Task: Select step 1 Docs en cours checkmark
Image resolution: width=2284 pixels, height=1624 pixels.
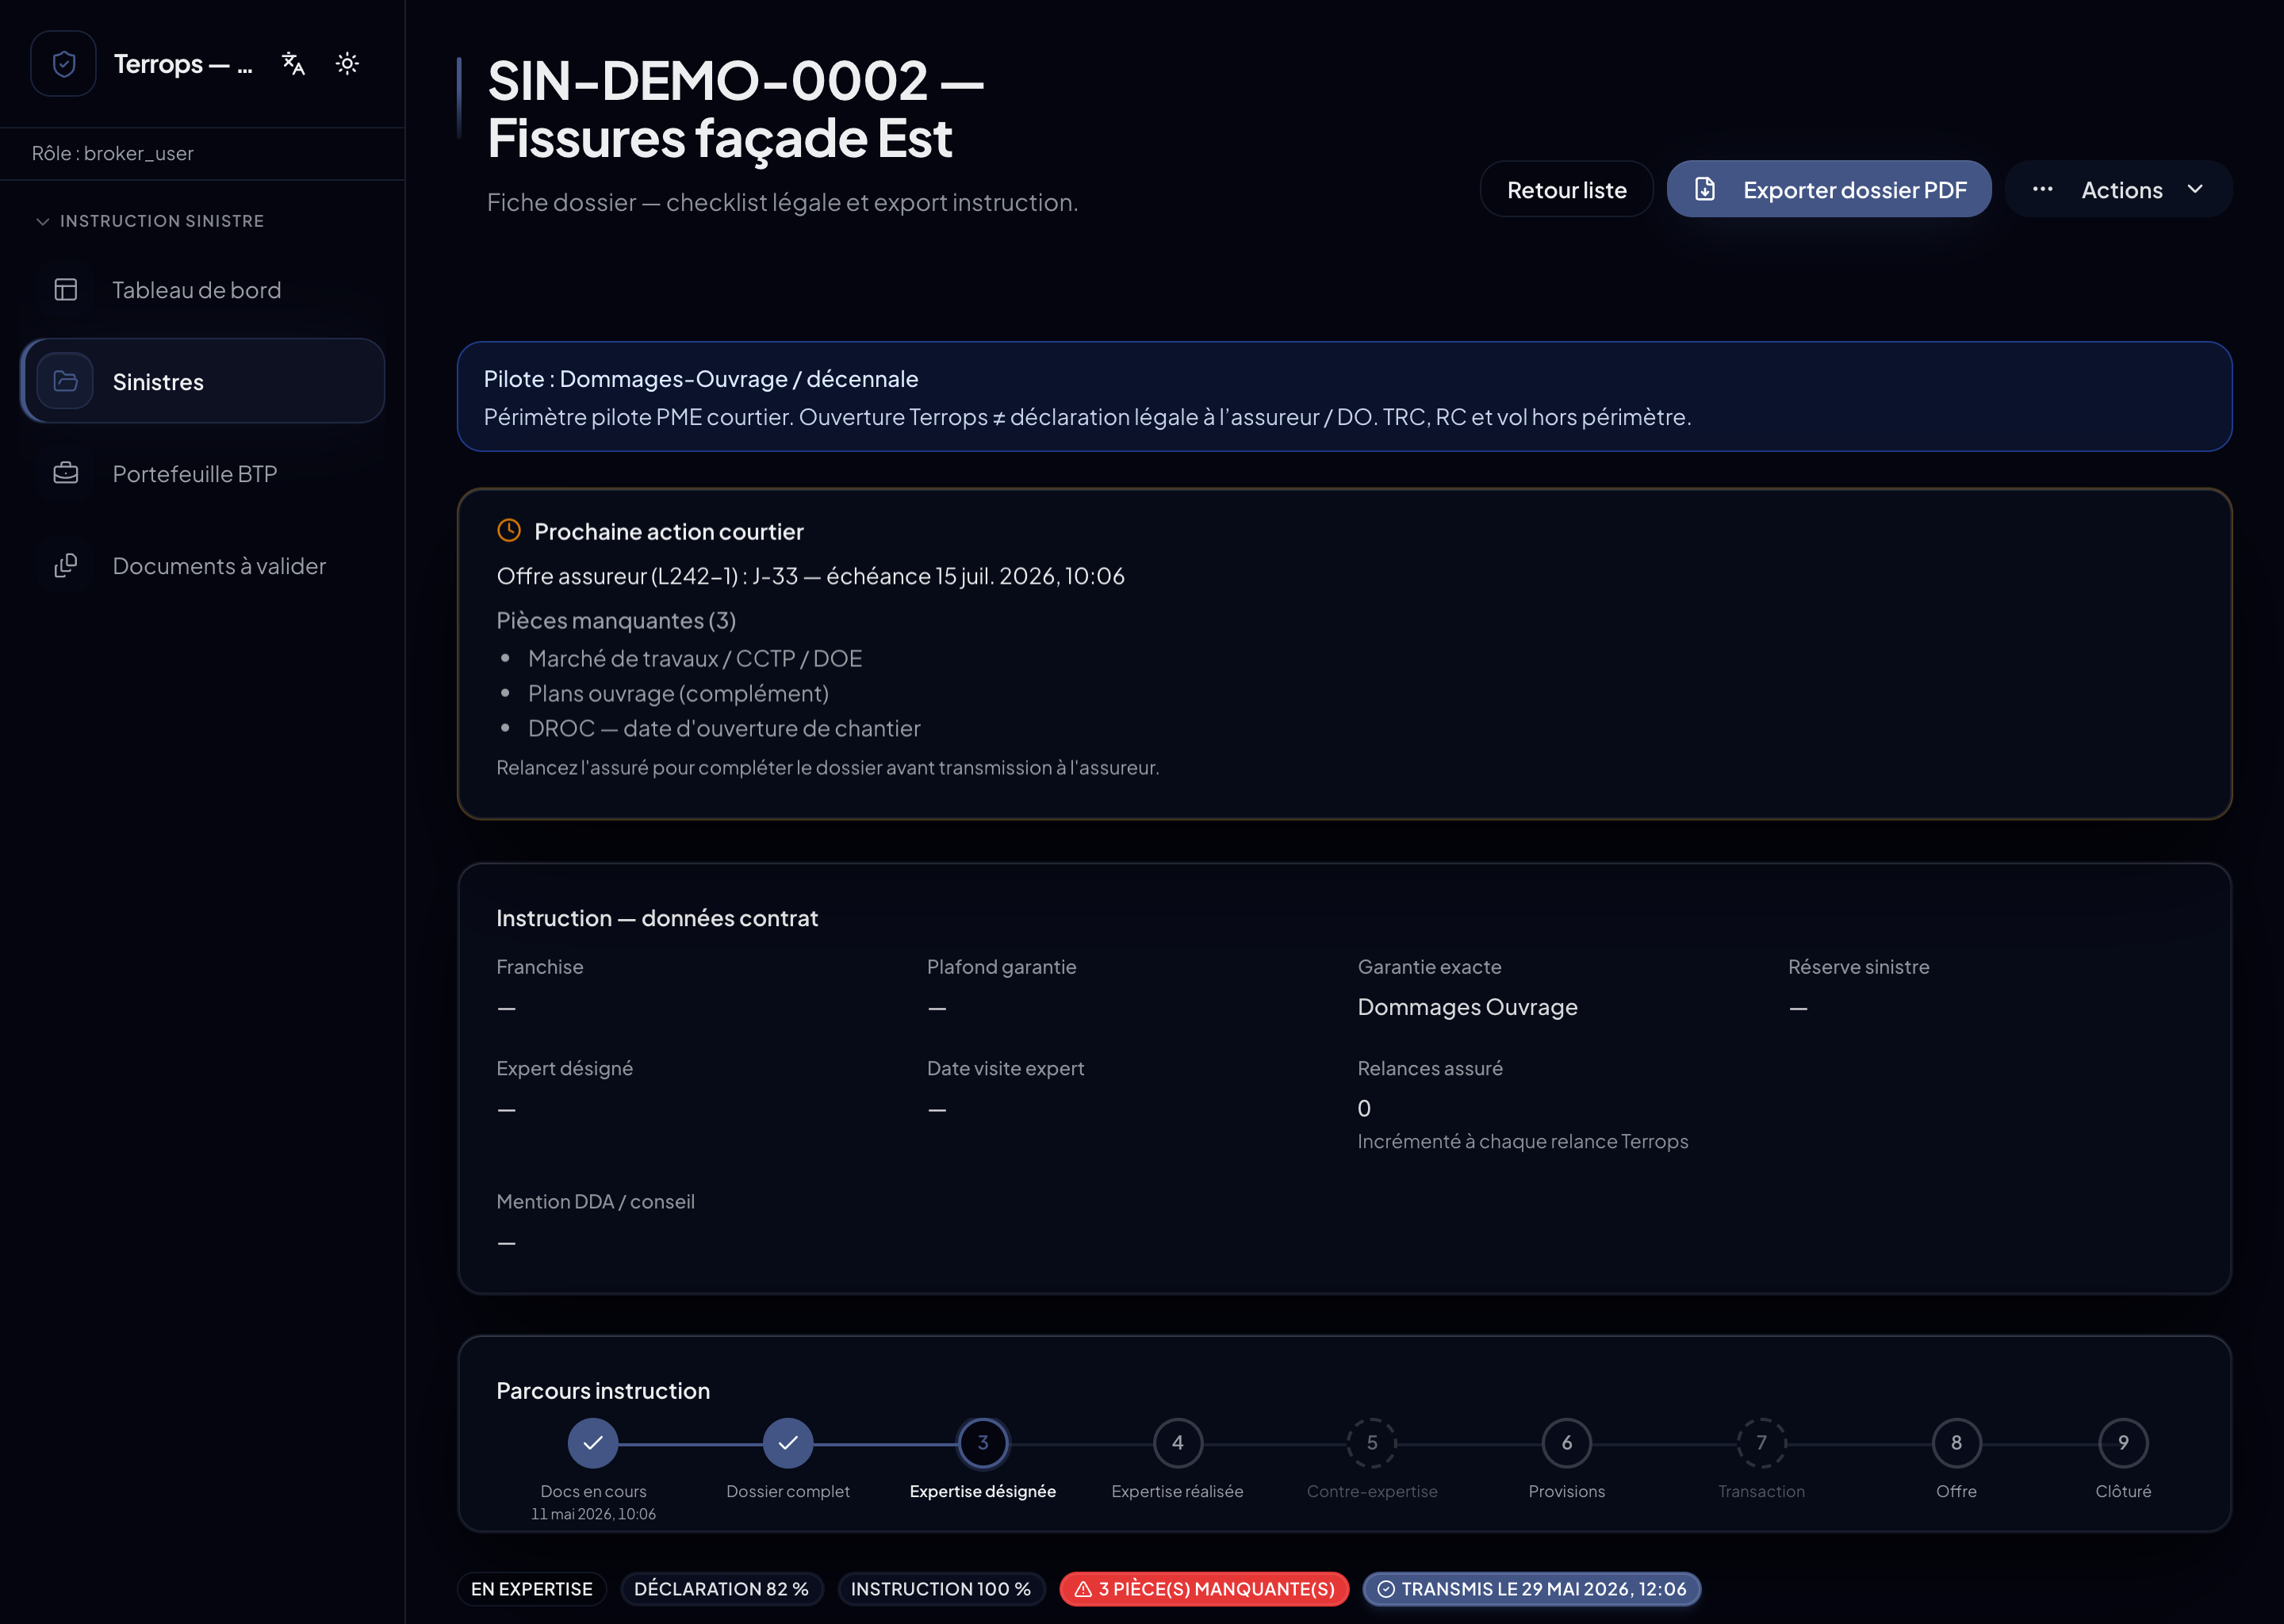Action: click(593, 1443)
